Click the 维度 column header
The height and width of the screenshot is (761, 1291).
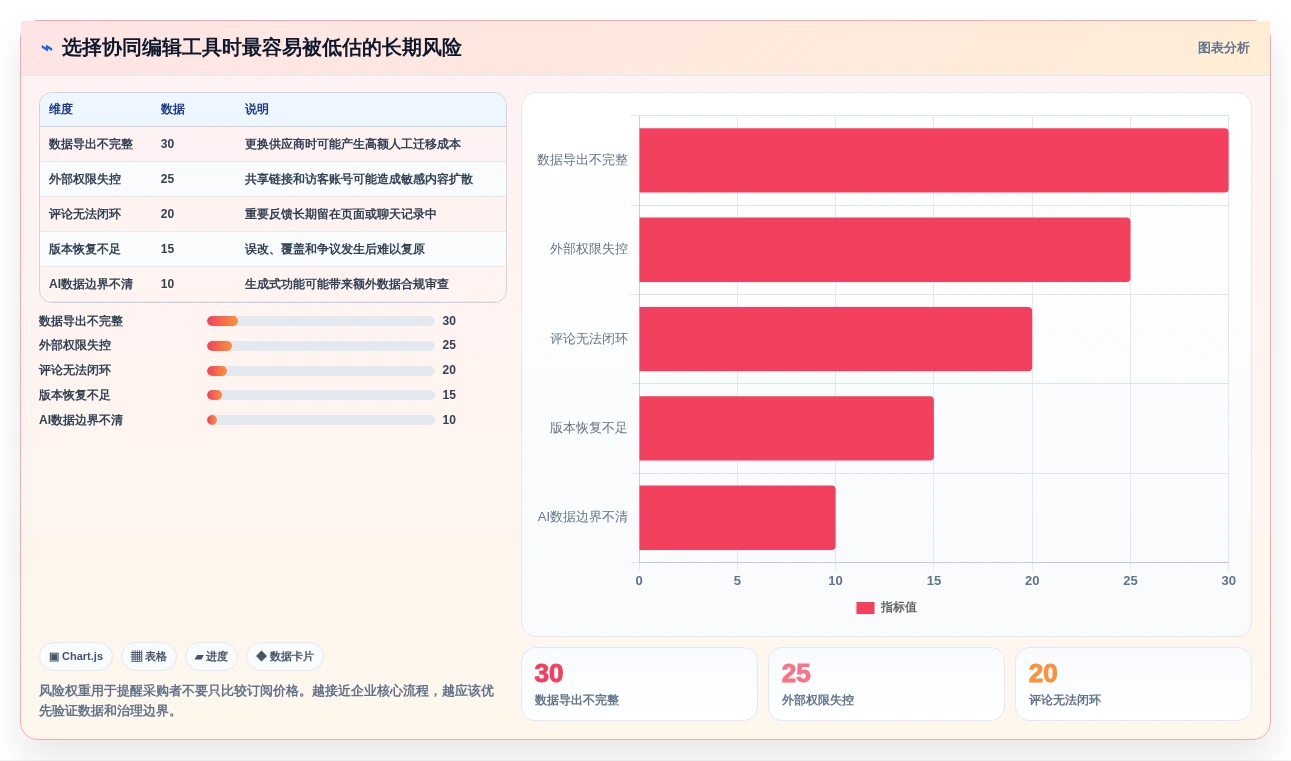click(61, 109)
